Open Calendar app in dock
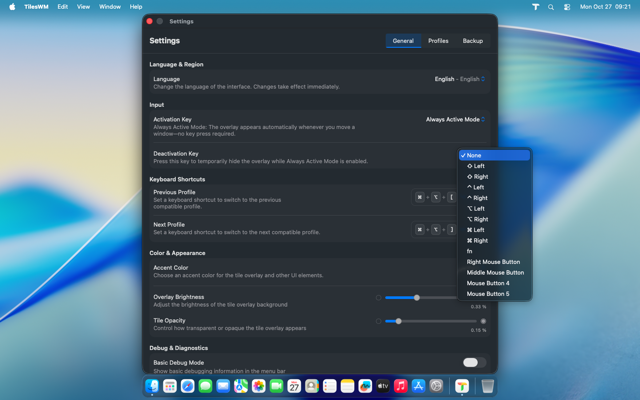The height and width of the screenshot is (400, 640). 294,386
